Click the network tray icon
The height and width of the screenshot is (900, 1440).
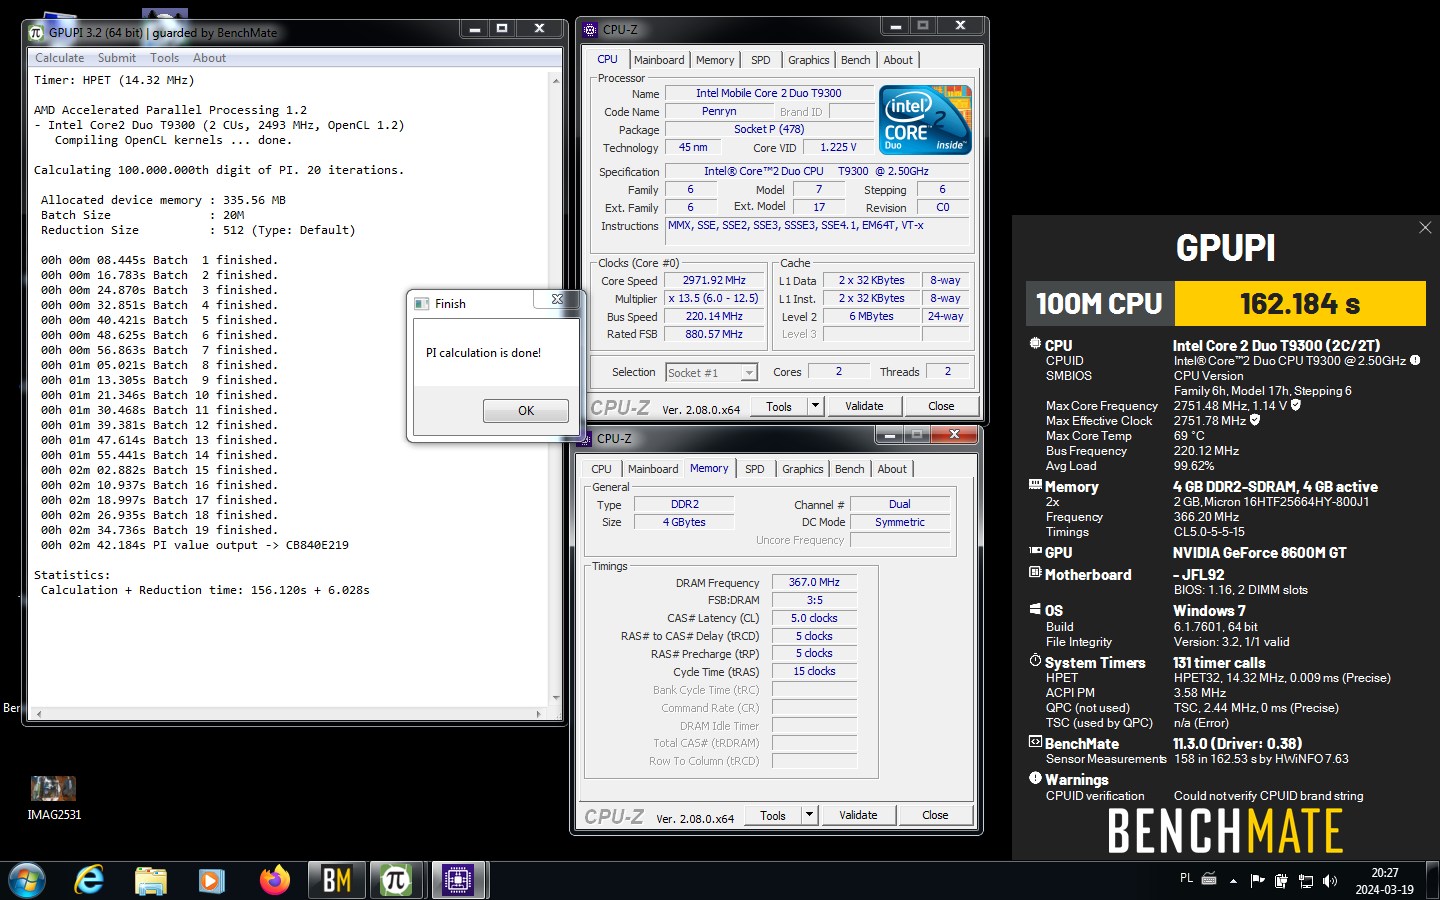click(x=1305, y=881)
